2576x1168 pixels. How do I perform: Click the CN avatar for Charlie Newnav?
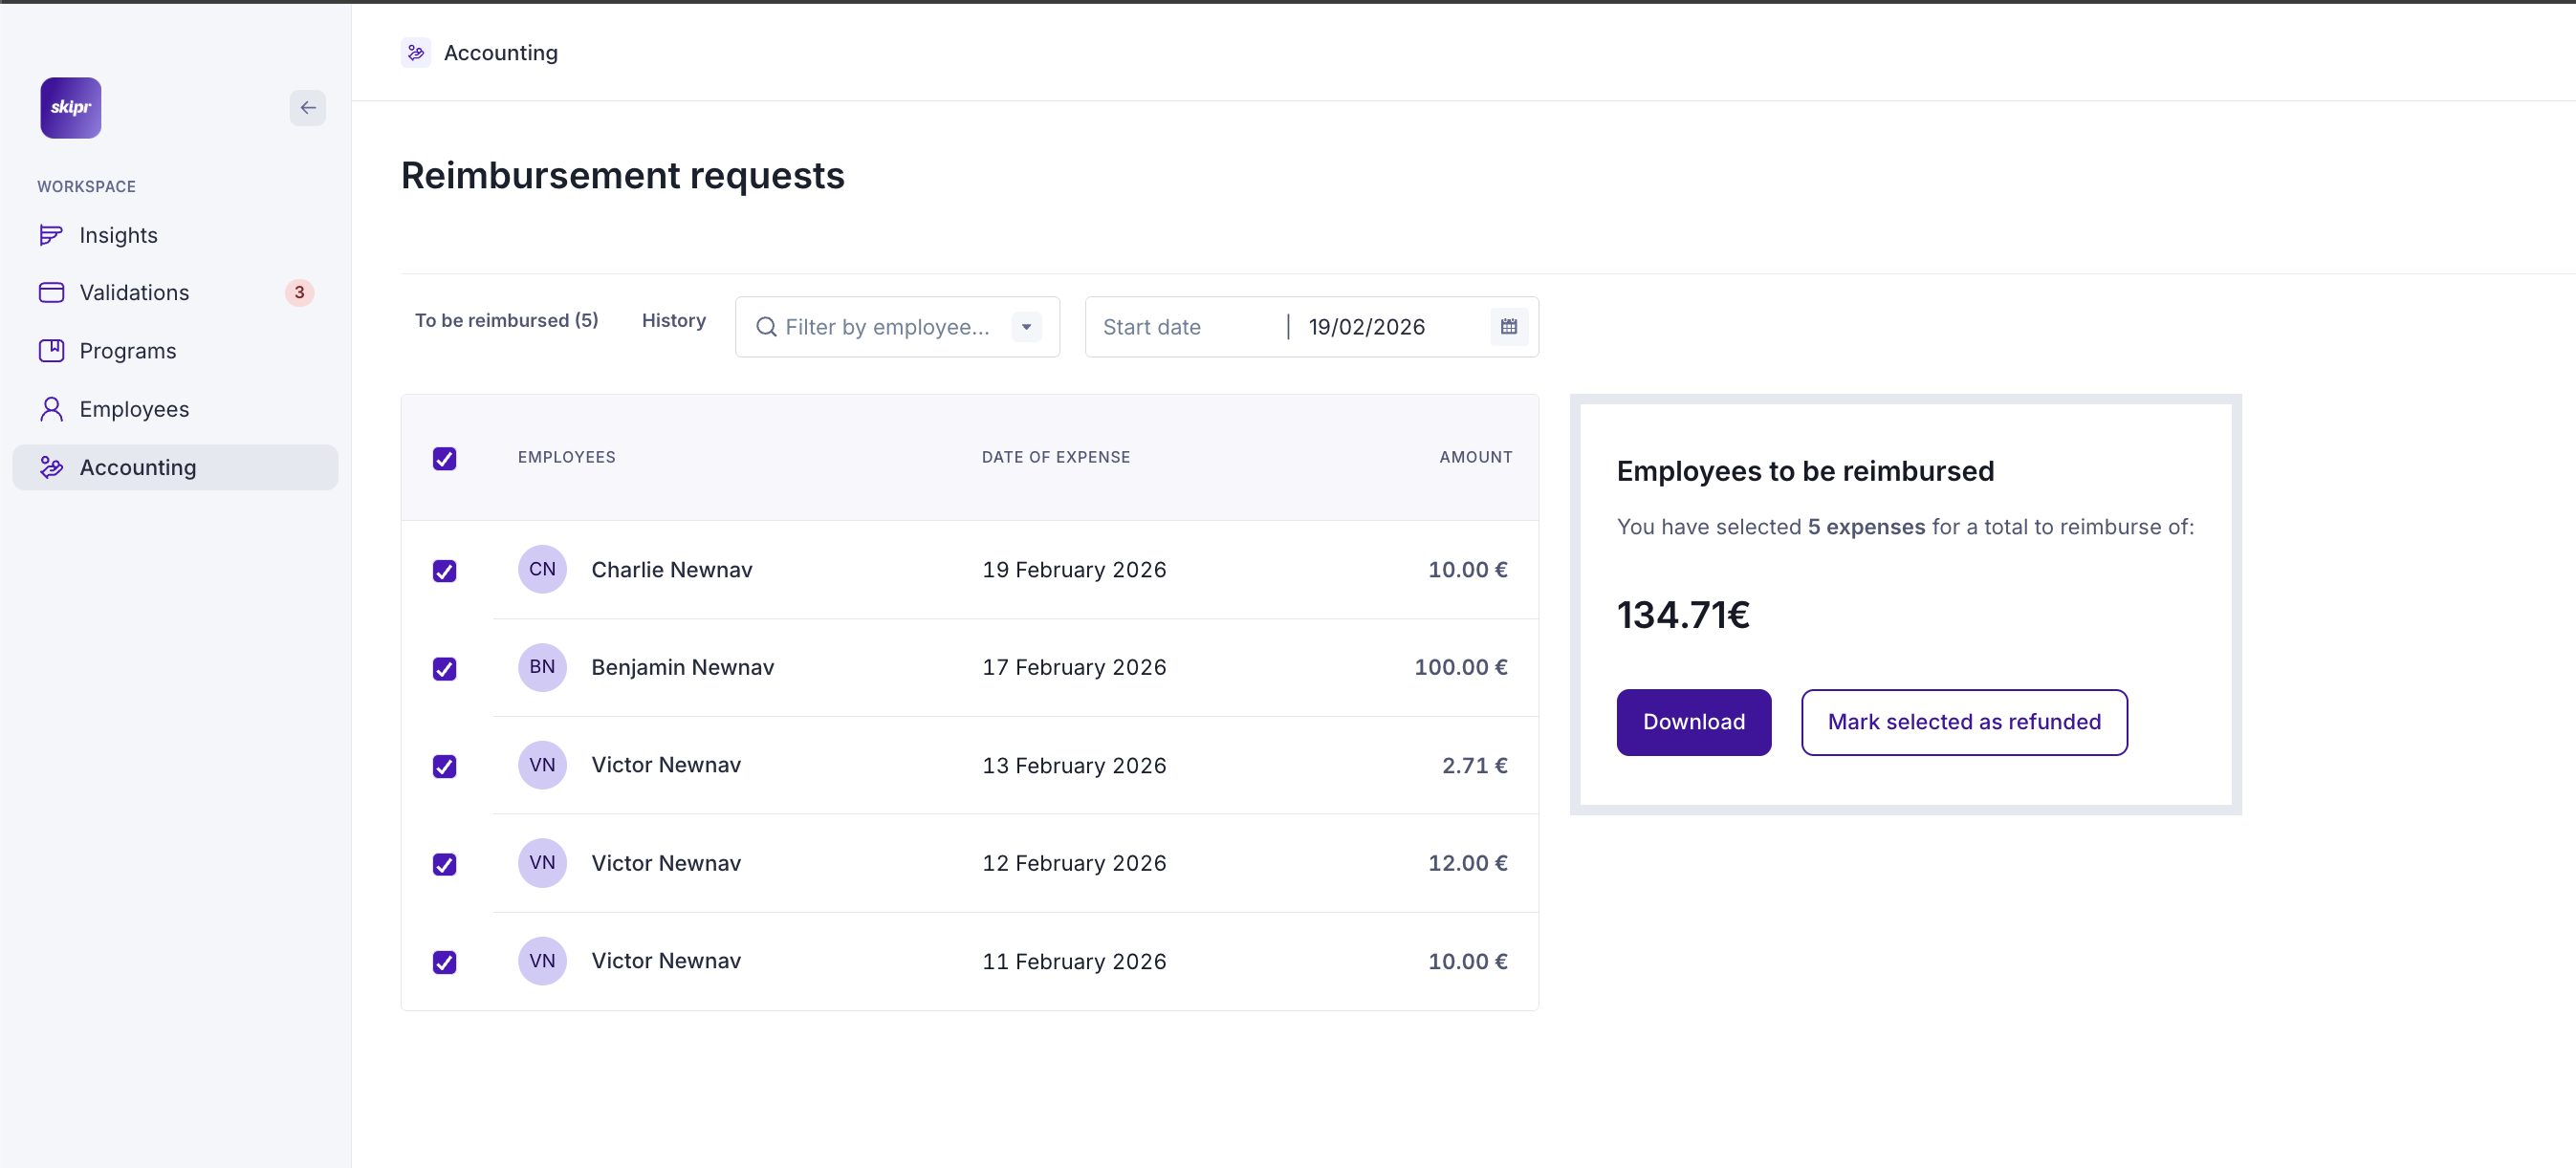[542, 570]
